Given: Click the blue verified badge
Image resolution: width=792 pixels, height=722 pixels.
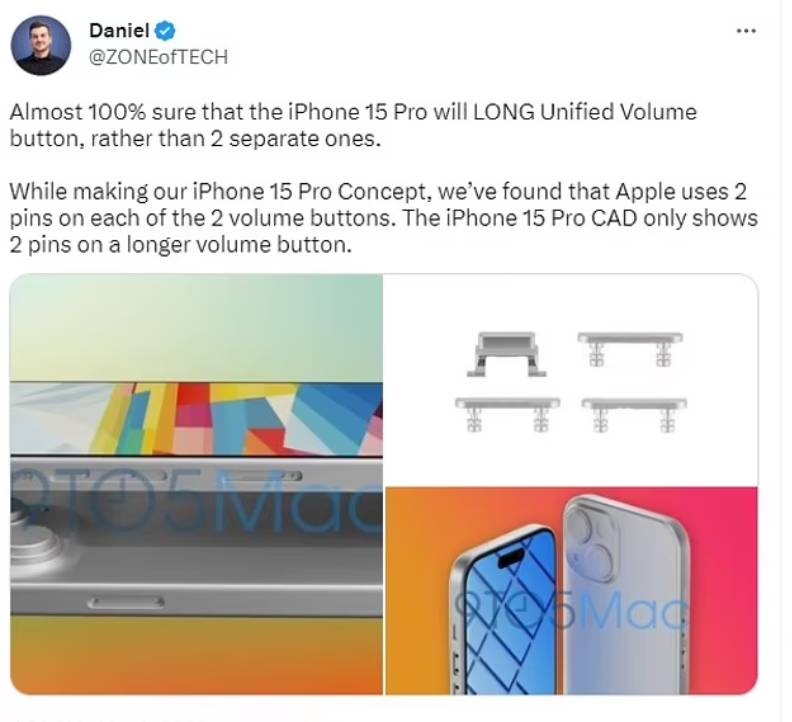Looking at the screenshot, I should pos(165,31).
